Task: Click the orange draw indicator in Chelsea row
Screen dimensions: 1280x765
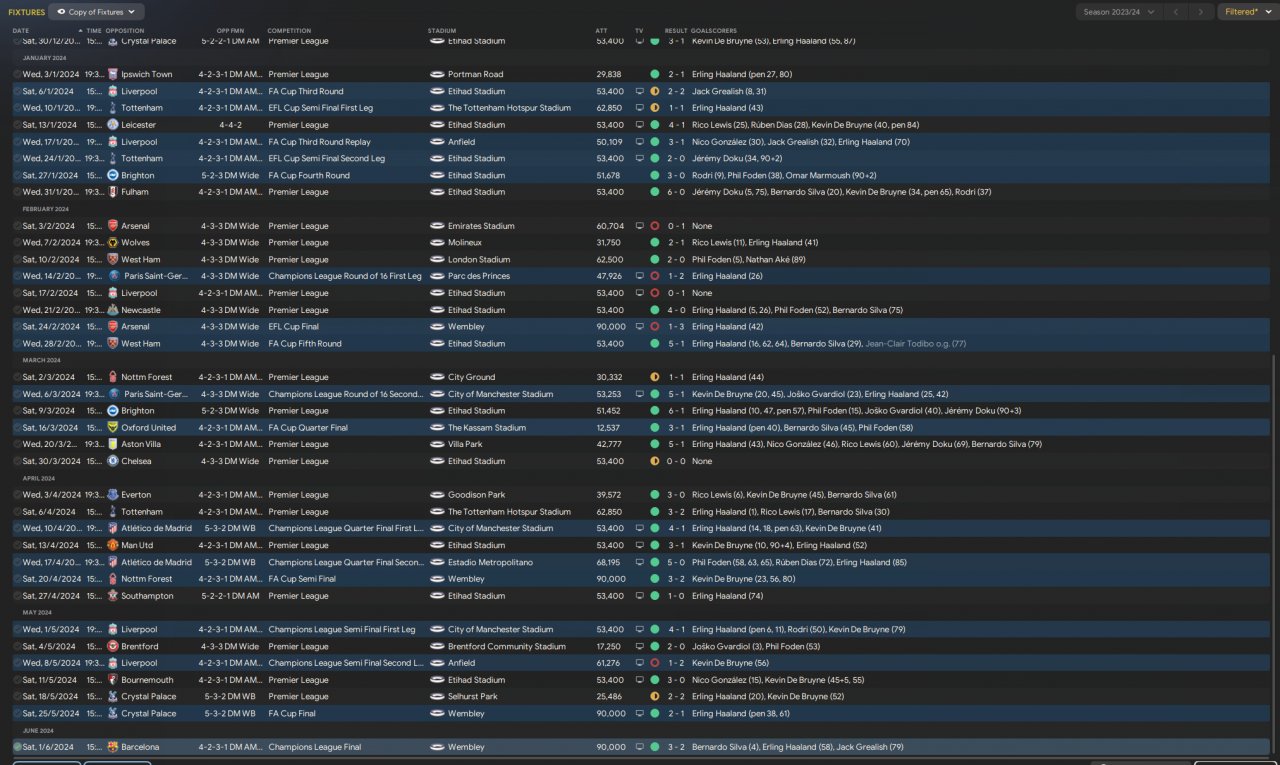Action: (654, 461)
